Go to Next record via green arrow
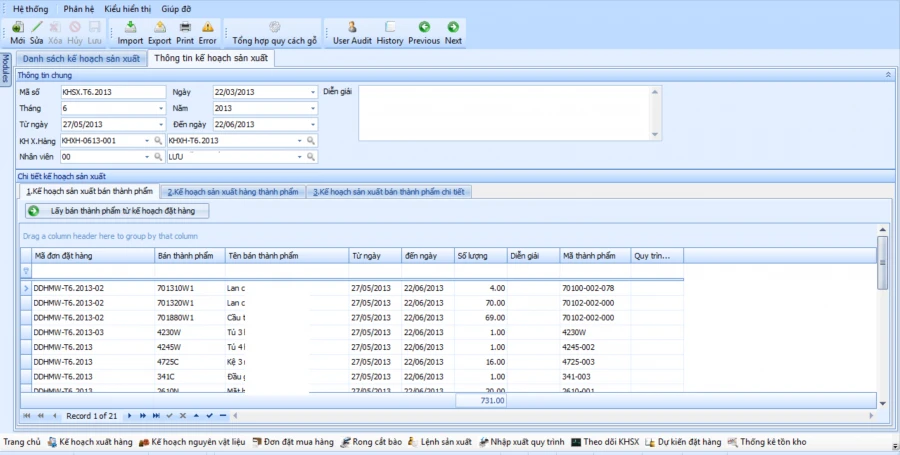 453,27
